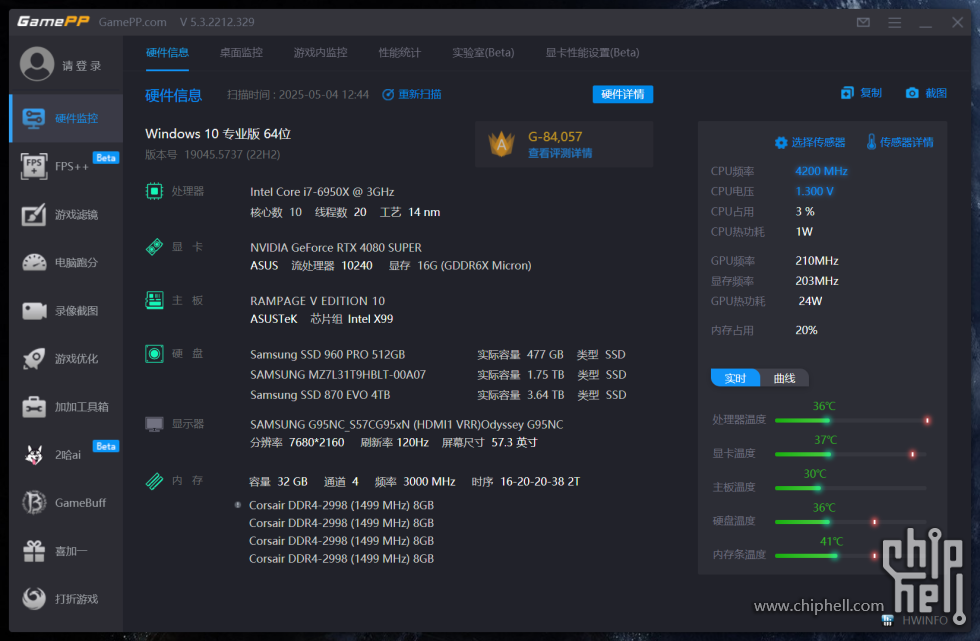The width and height of the screenshot is (980, 641).
Task: Open the 打折游戏 sidebar item
Action: [x=67, y=599]
